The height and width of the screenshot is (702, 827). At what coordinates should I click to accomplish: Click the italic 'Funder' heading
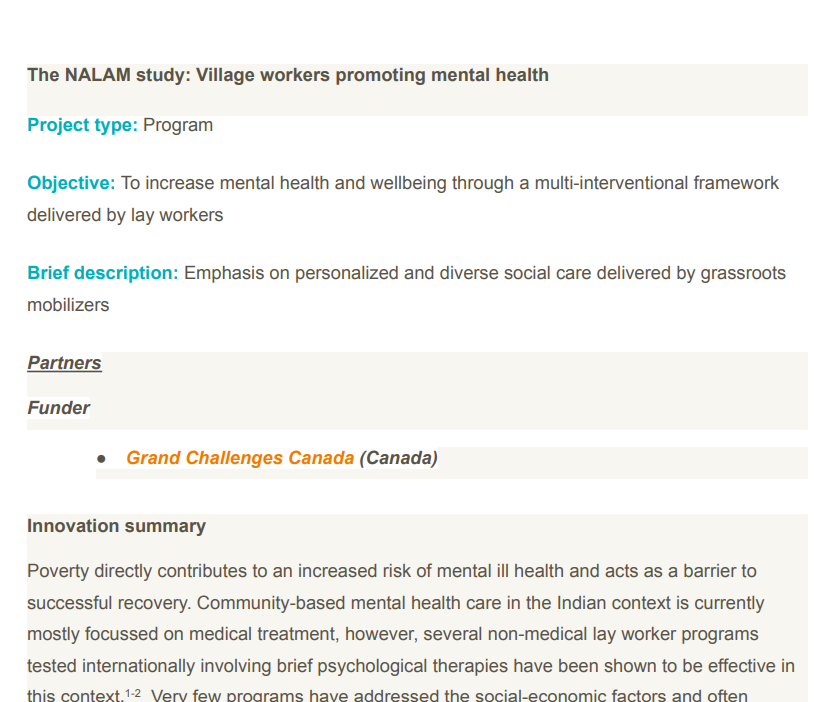(x=58, y=408)
